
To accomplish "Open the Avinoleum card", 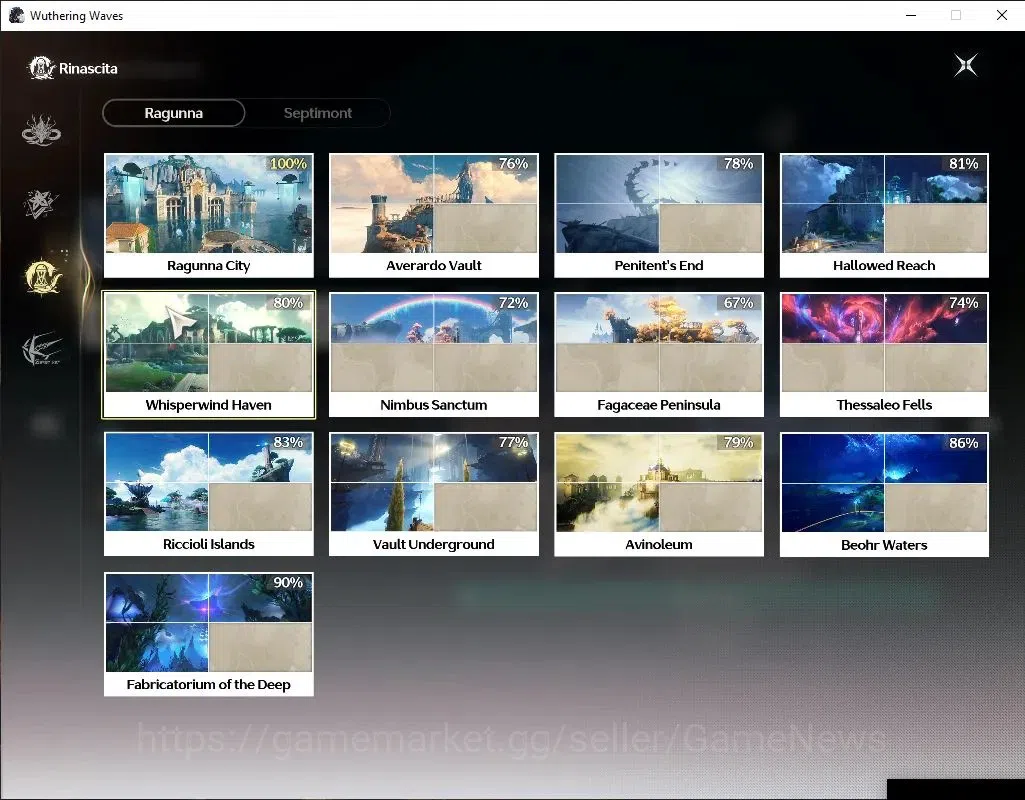I will [x=659, y=494].
